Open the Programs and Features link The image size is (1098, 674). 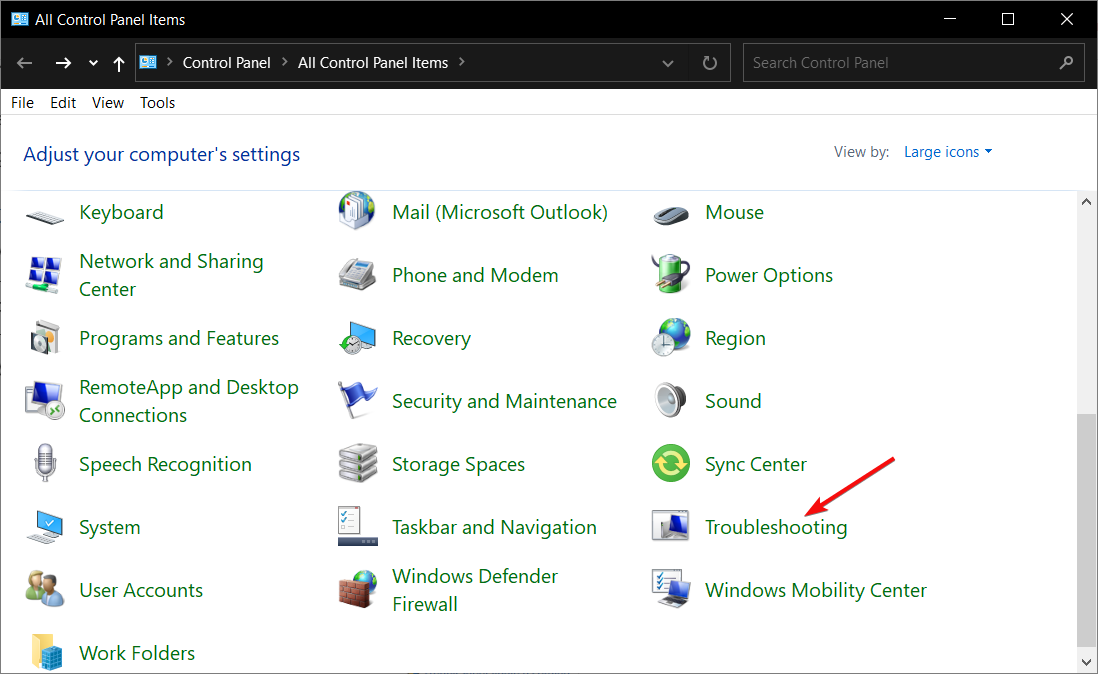pos(179,338)
